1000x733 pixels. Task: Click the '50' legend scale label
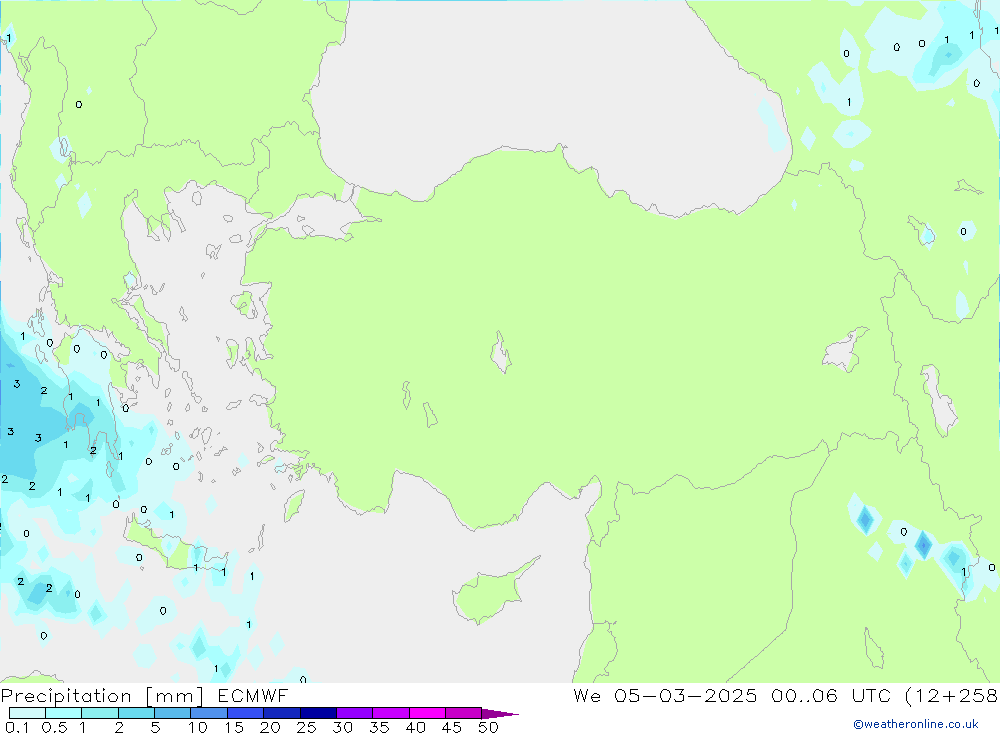pyautogui.click(x=488, y=727)
